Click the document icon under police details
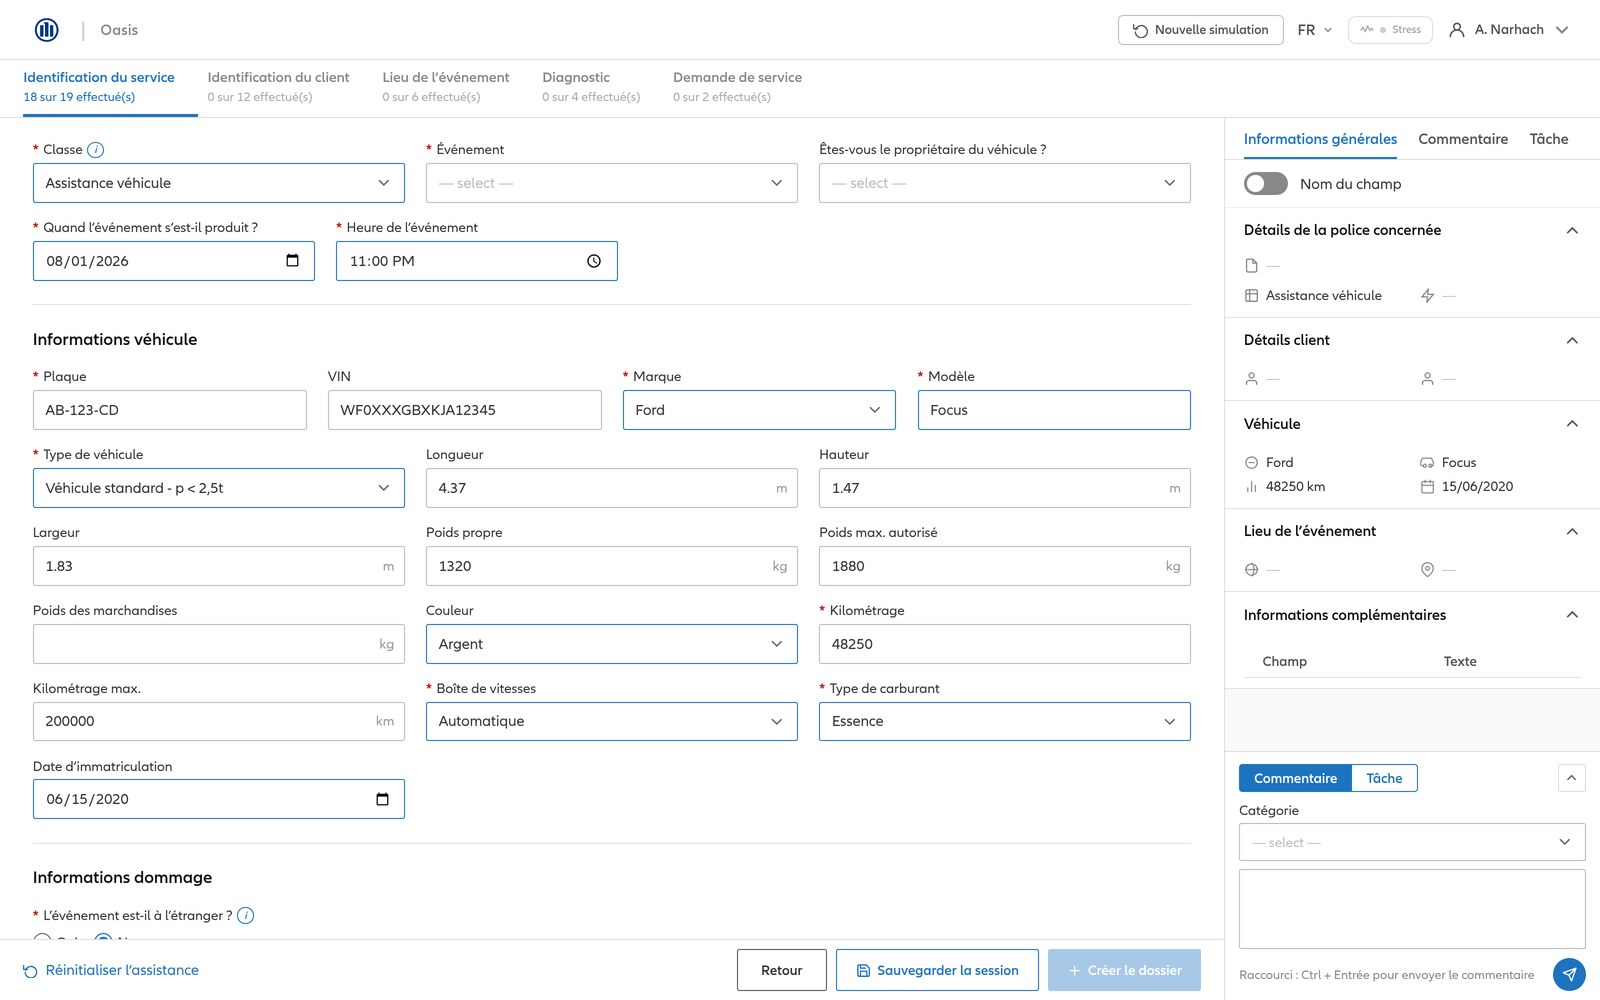 pos(1251,266)
